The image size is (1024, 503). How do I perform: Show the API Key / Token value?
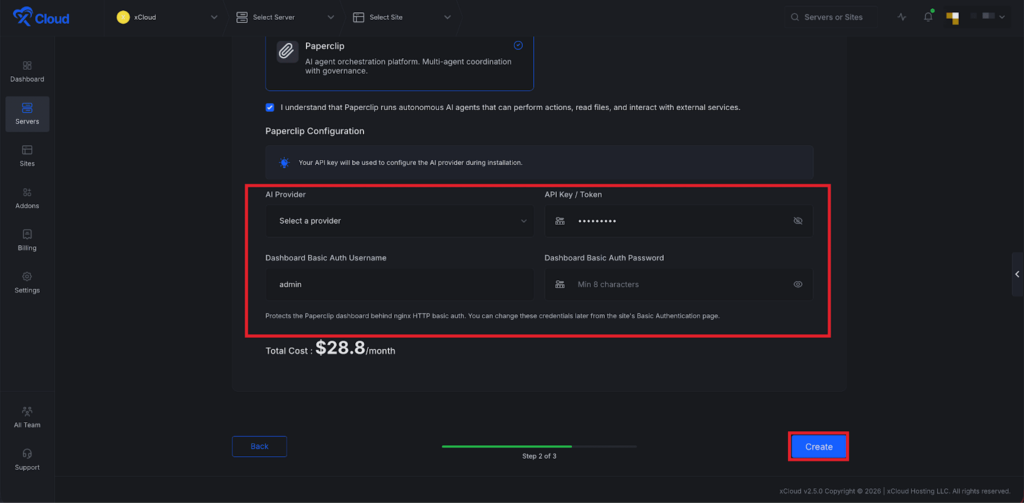[798, 220]
